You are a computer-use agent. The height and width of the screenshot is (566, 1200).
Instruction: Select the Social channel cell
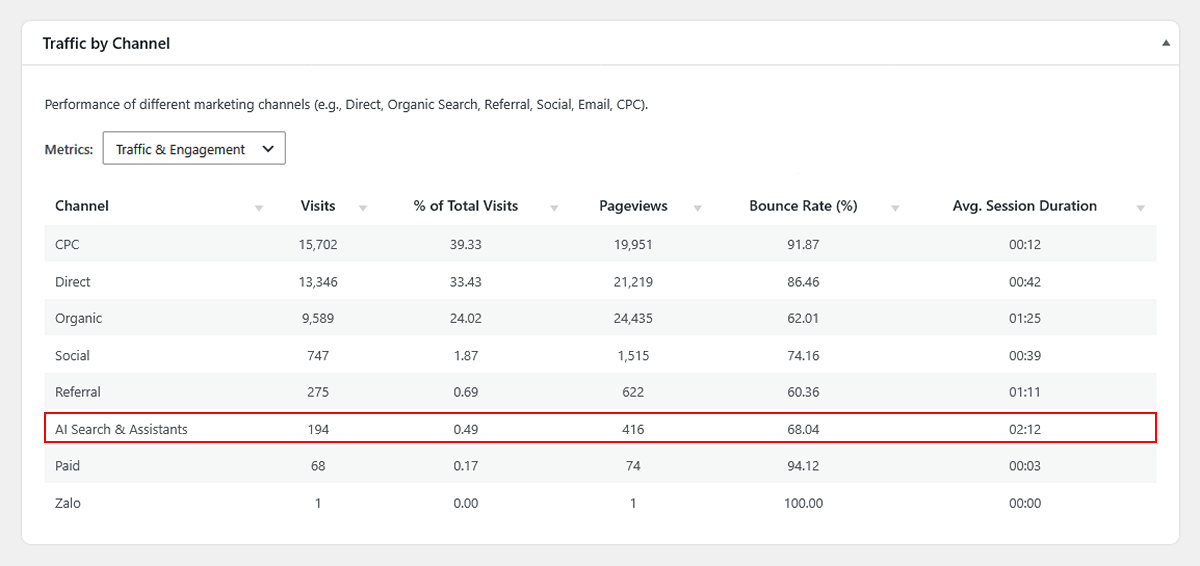(72, 355)
